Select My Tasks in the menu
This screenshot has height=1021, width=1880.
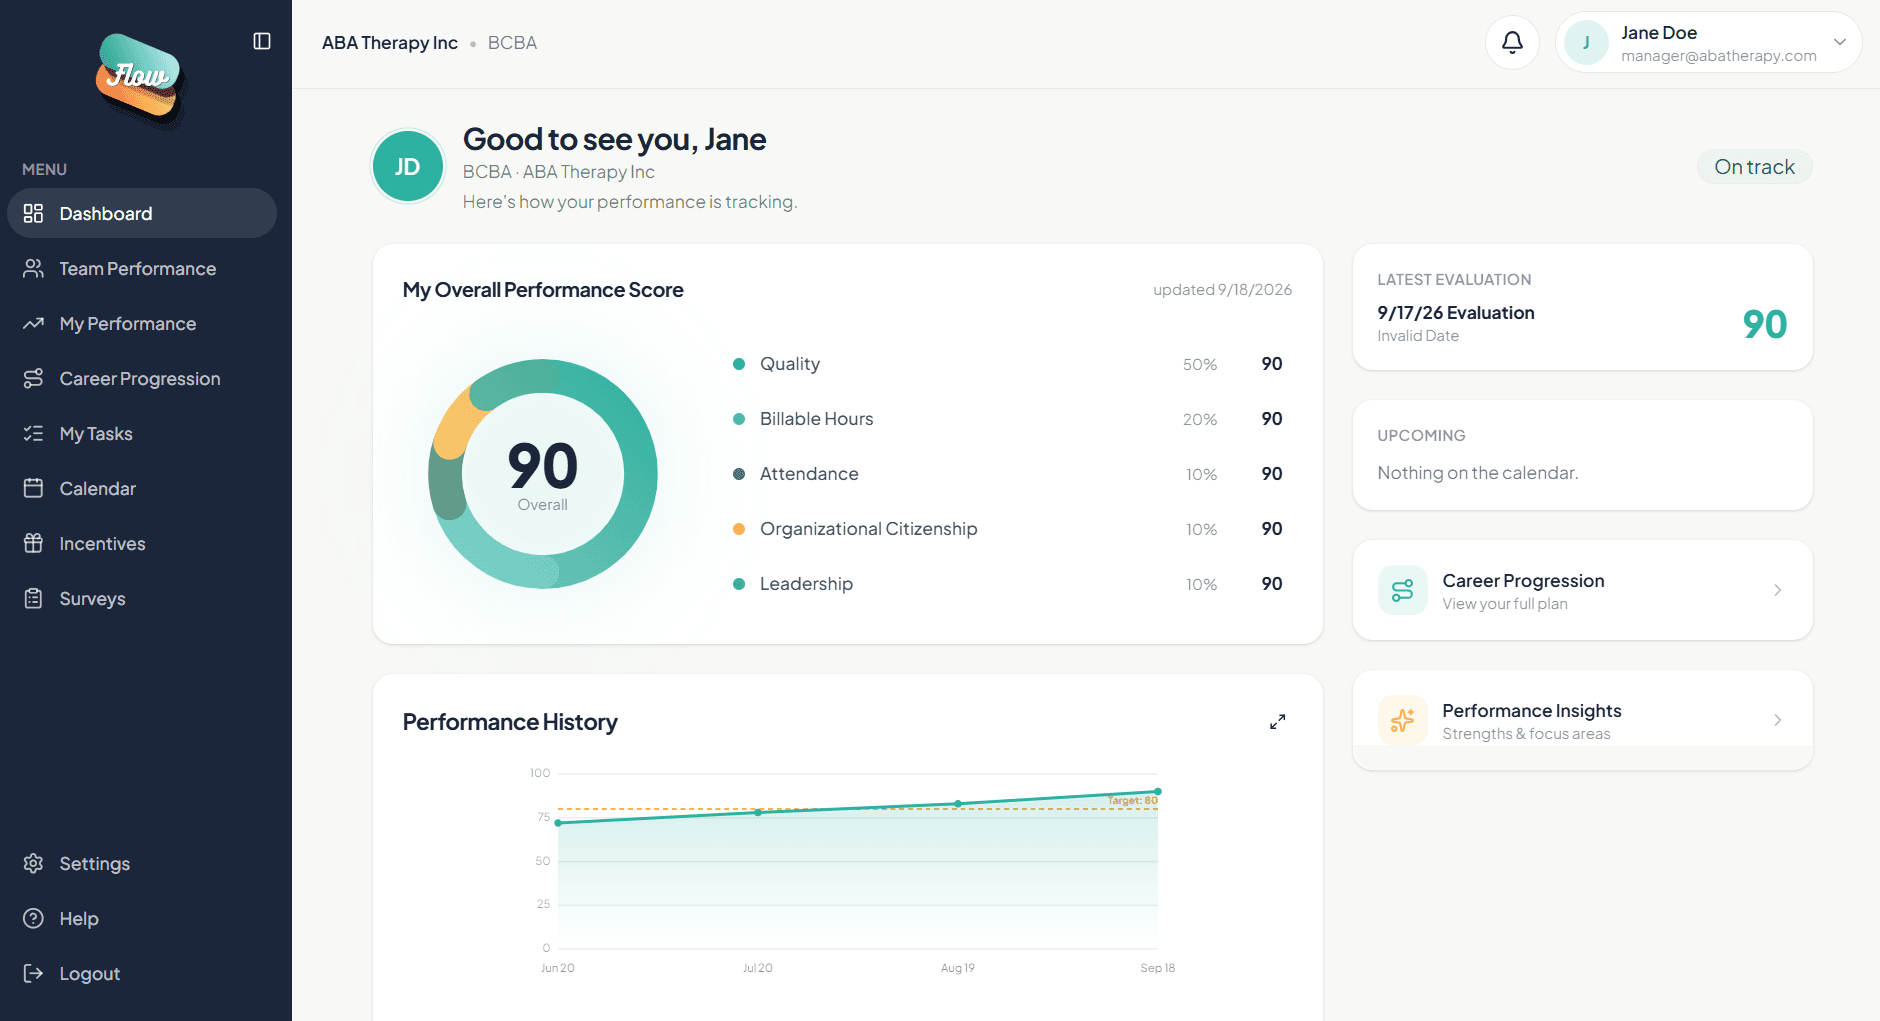point(142,433)
